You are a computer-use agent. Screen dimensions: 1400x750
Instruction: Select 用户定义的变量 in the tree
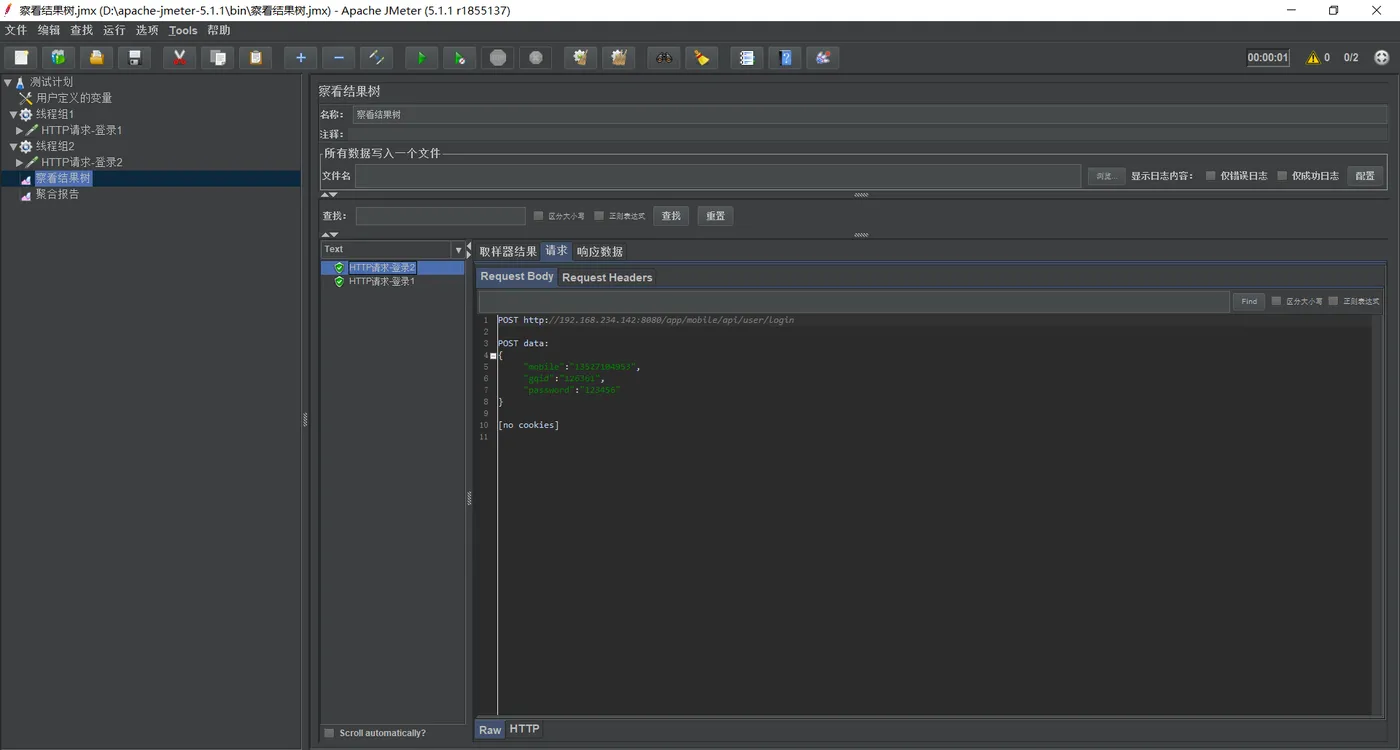pos(74,98)
